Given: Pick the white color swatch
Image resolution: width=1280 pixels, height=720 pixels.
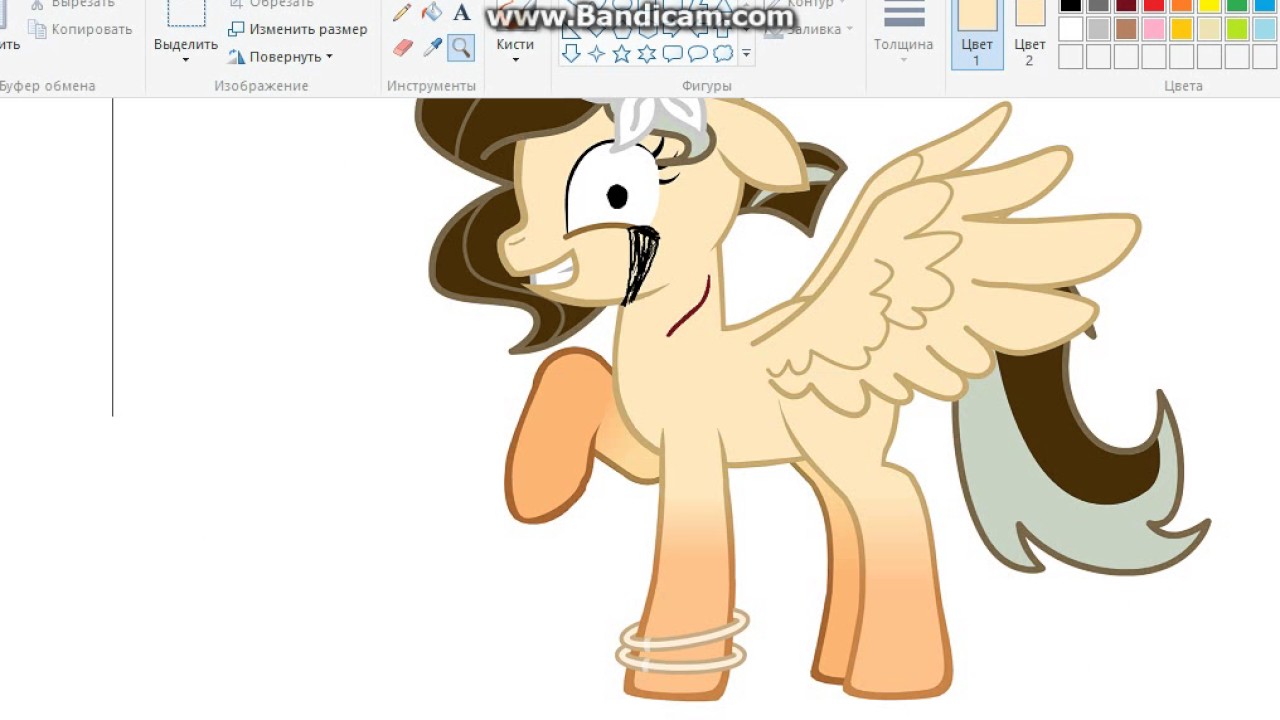Looking at the screenshot, I should tap(1070, 29).
